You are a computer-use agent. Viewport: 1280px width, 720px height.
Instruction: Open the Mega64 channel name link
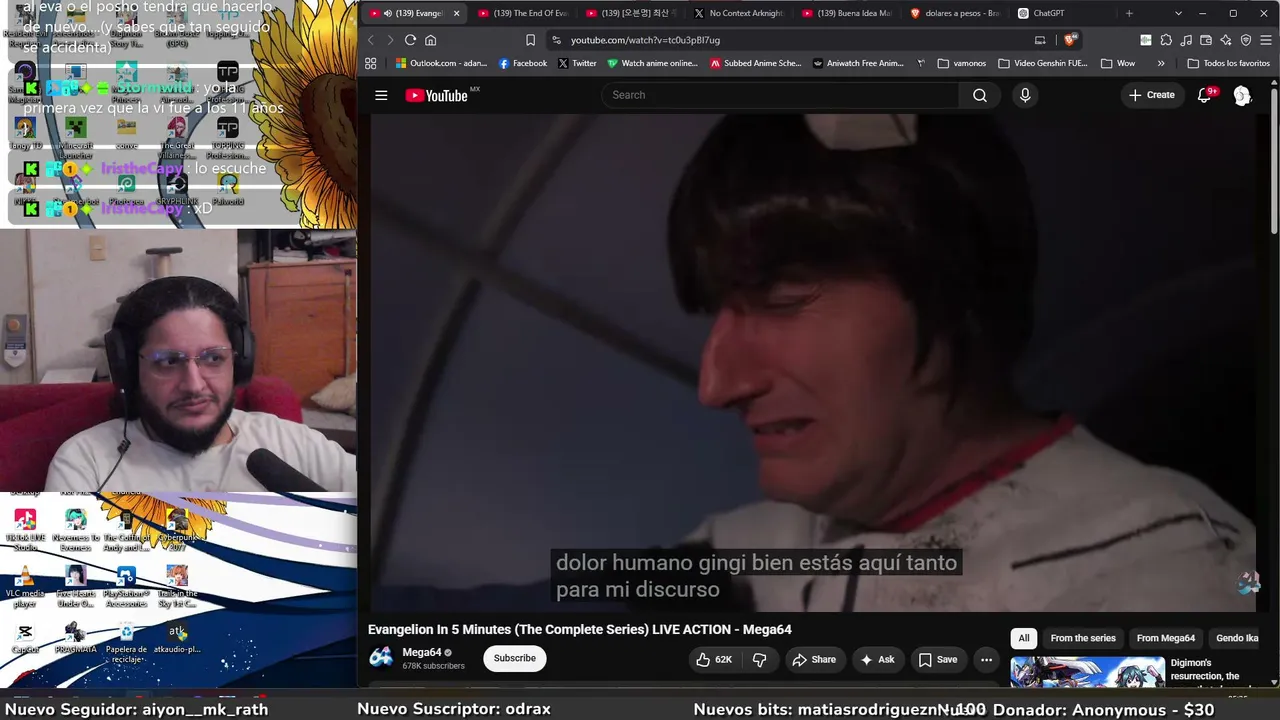(x=422, y=652)
